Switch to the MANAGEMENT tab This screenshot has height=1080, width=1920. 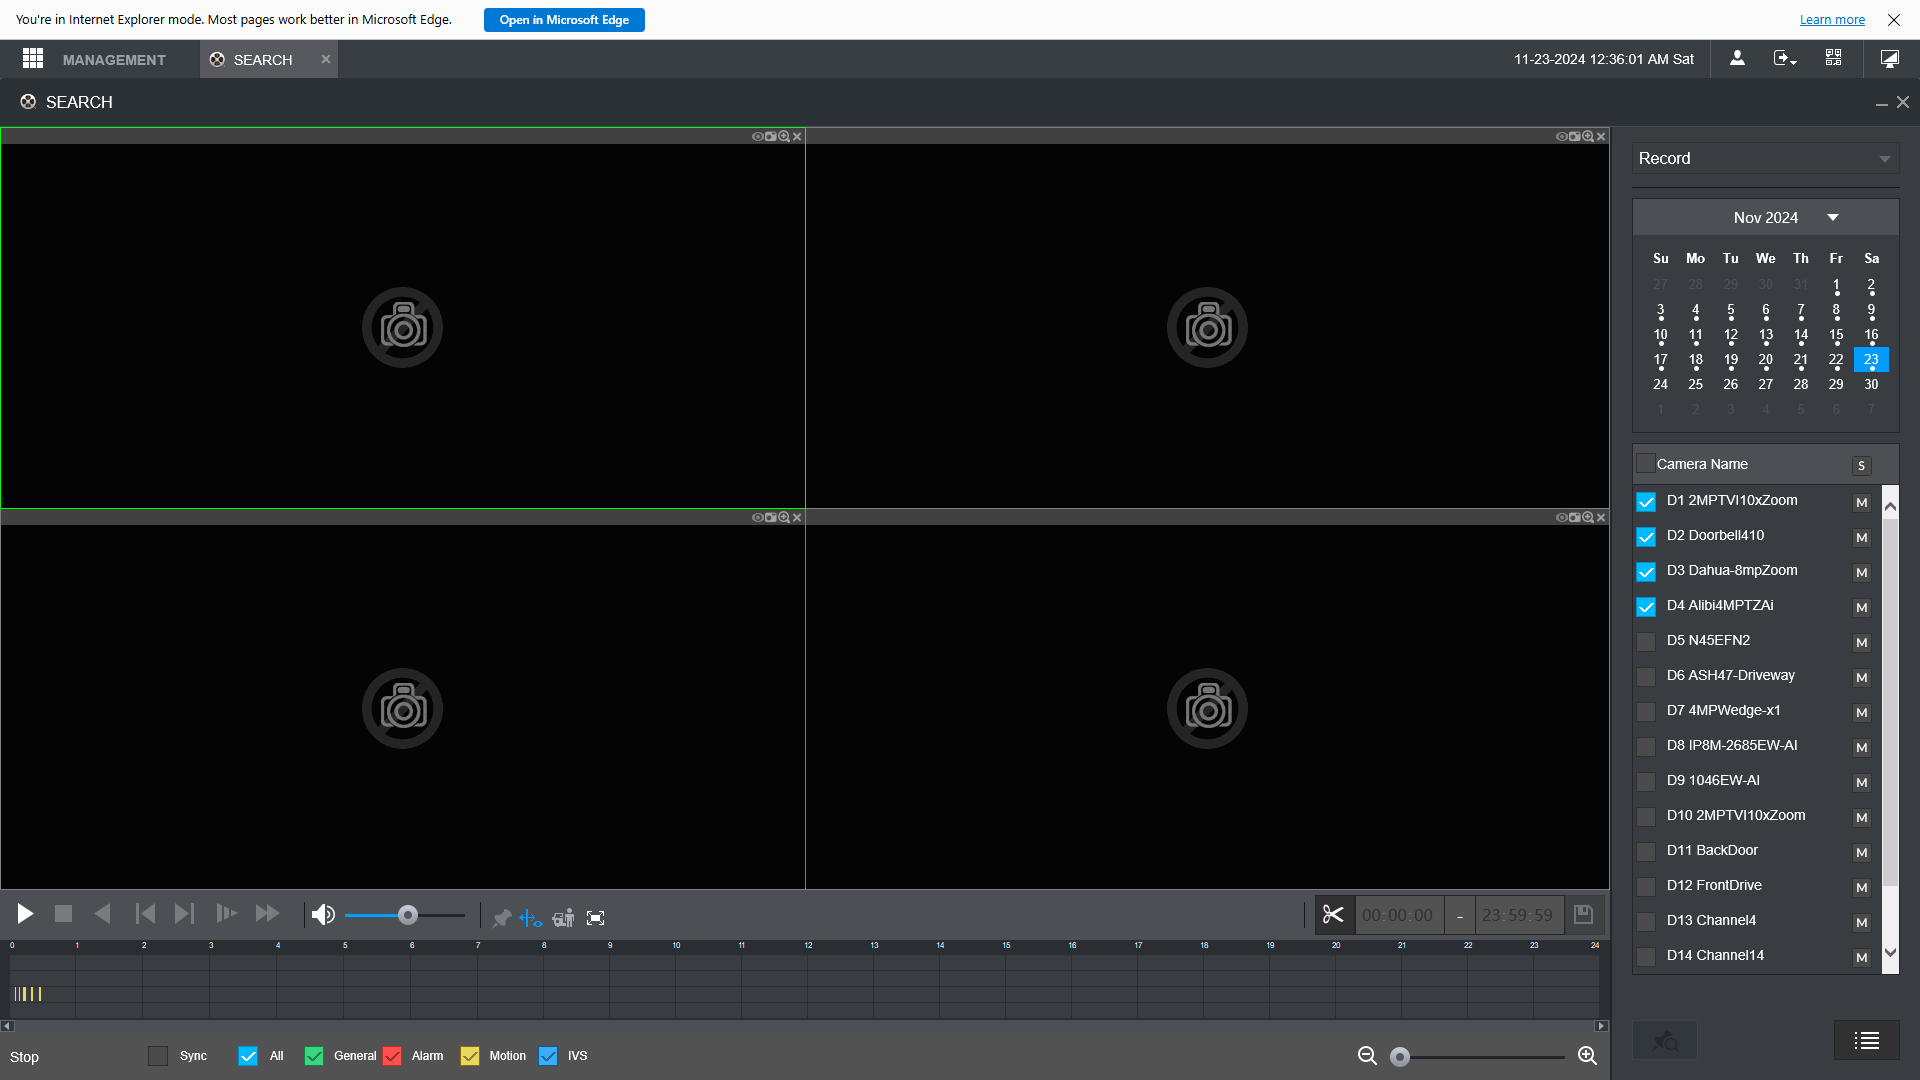point(114,60)
